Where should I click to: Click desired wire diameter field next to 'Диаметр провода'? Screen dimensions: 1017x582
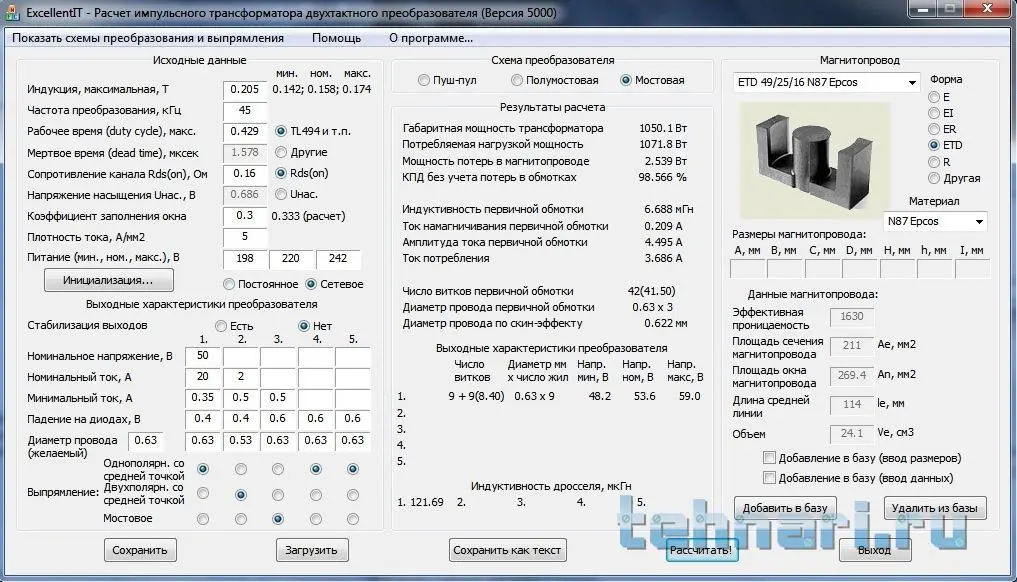145,441
